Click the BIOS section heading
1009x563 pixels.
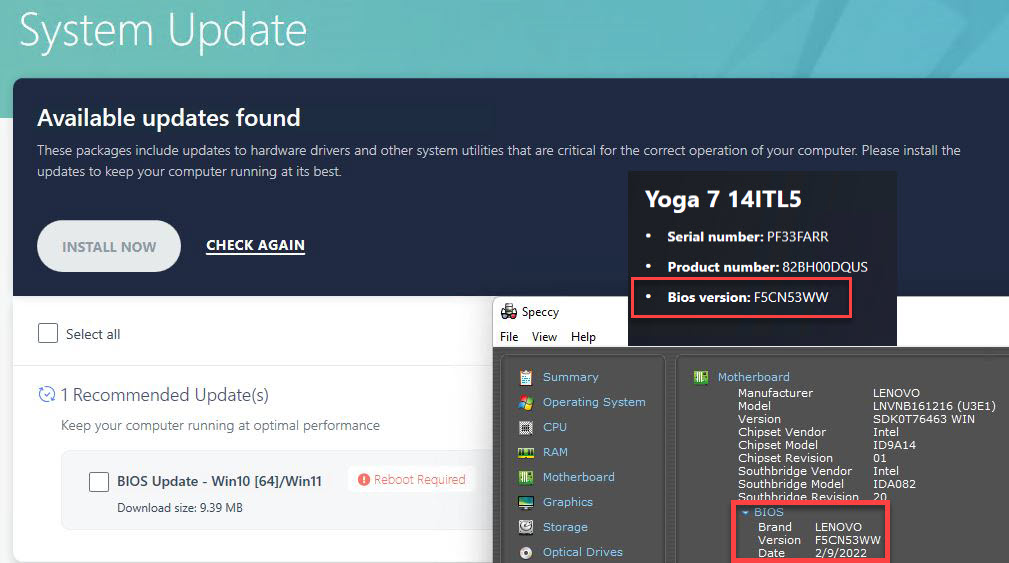(x=769, y=512)
